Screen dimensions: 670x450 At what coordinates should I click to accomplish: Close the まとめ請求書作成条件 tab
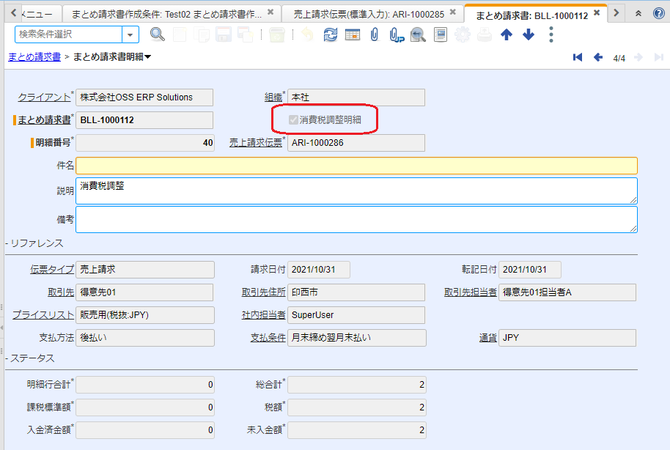[x=270, y=12]
